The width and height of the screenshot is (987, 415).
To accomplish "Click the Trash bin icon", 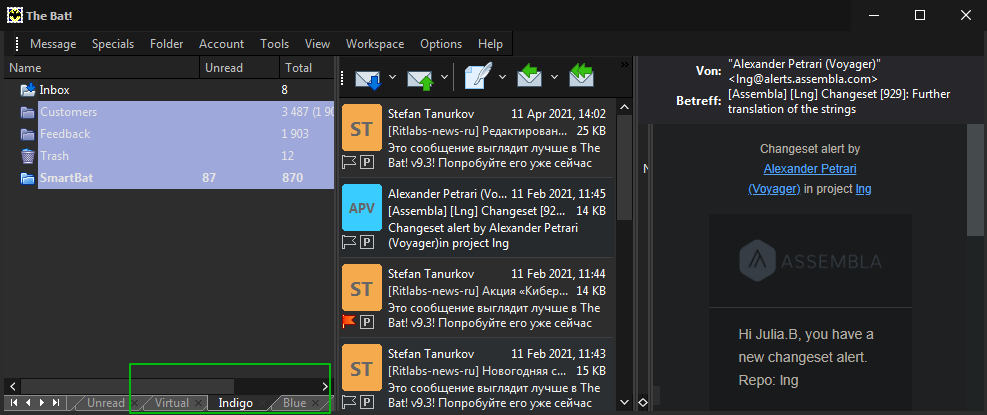I will tap(28, 156).
